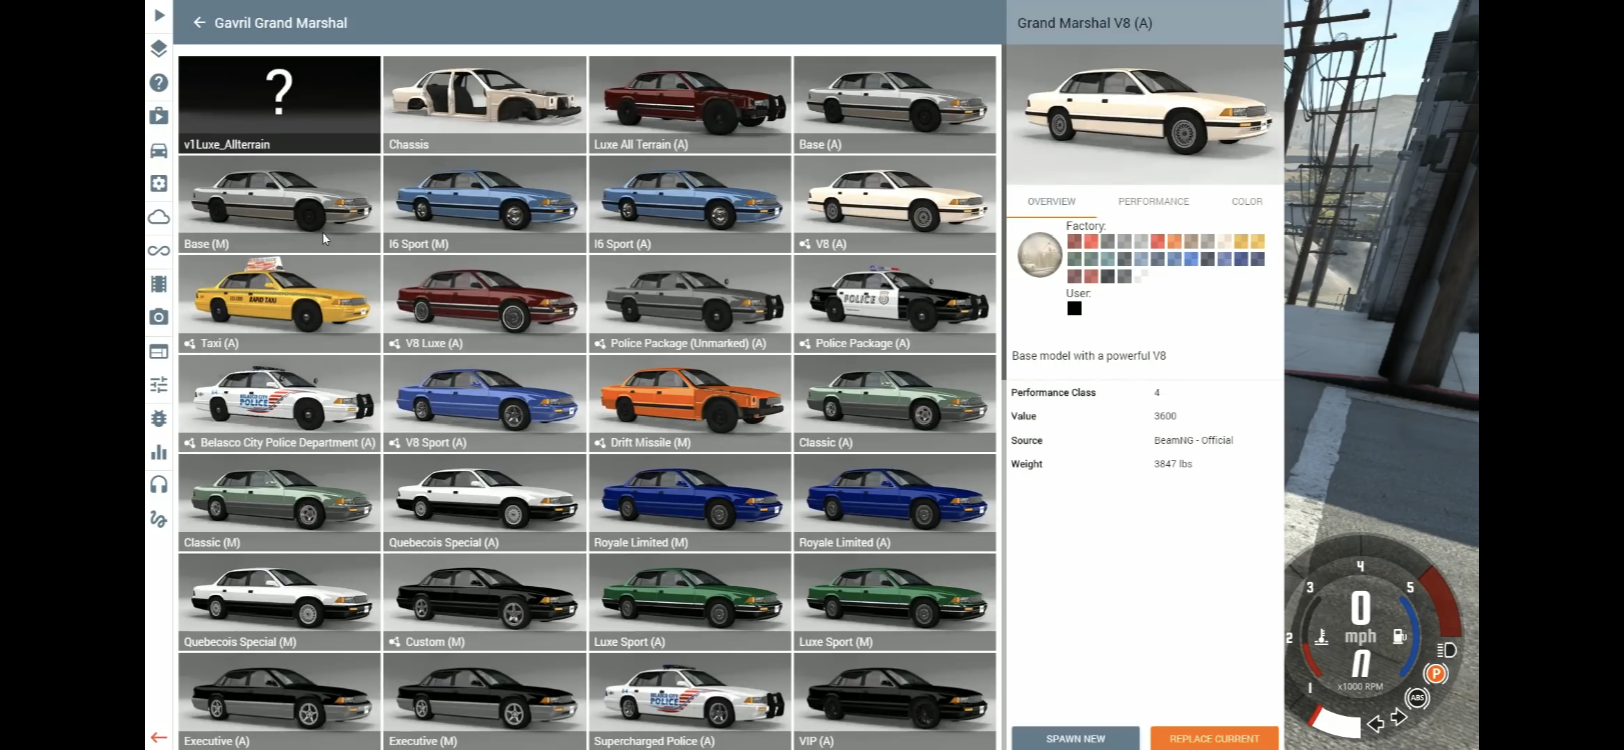This screenshot has width=1624, height=750.
Task: Select the Taxi (A) configuration
Action: [x=279, y=303]
